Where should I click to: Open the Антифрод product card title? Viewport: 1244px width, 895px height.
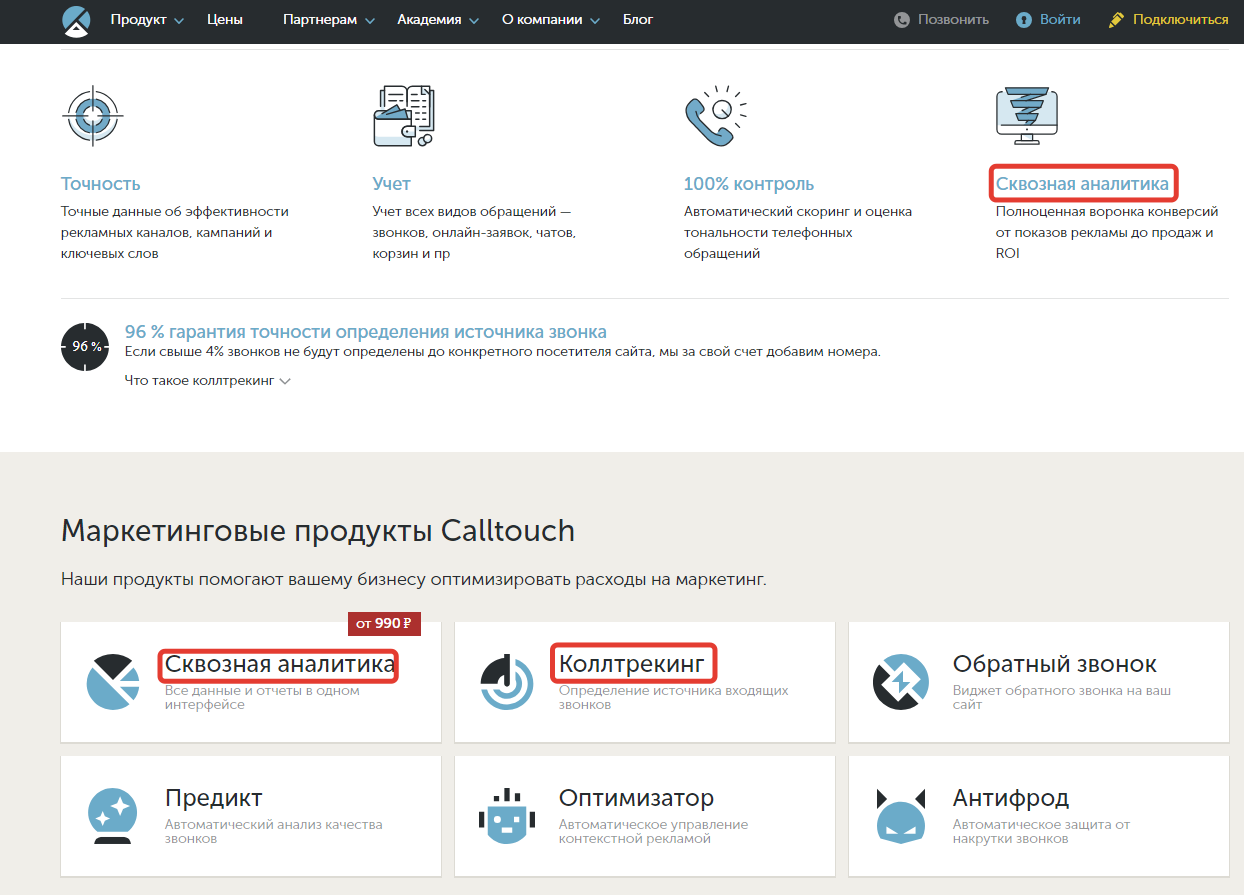pyautogui.click(x=1011, y=798)
